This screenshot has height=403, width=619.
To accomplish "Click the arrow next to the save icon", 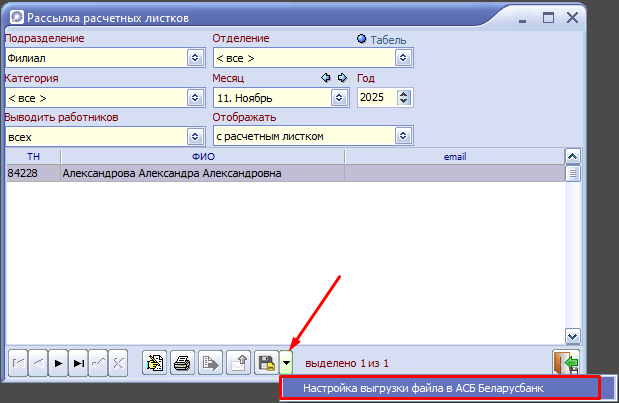I will [x=287, y=363].
